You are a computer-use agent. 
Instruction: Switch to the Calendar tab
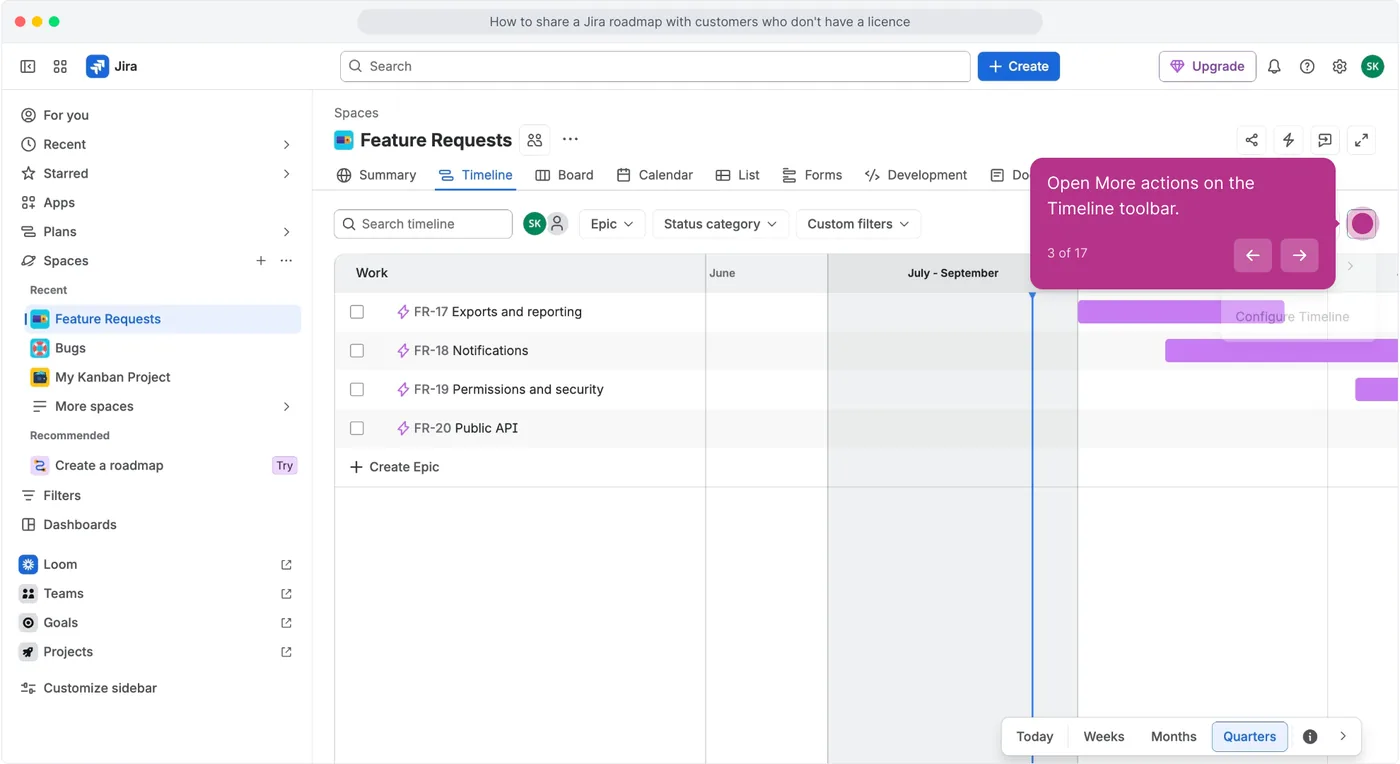tap(654, 175)
